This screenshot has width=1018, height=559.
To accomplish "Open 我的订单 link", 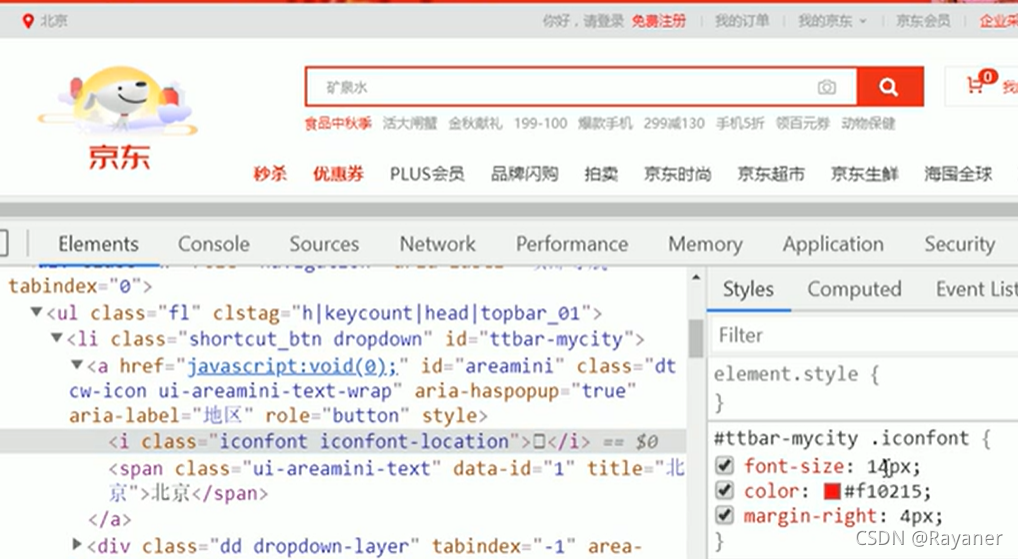I will [741, 21].
